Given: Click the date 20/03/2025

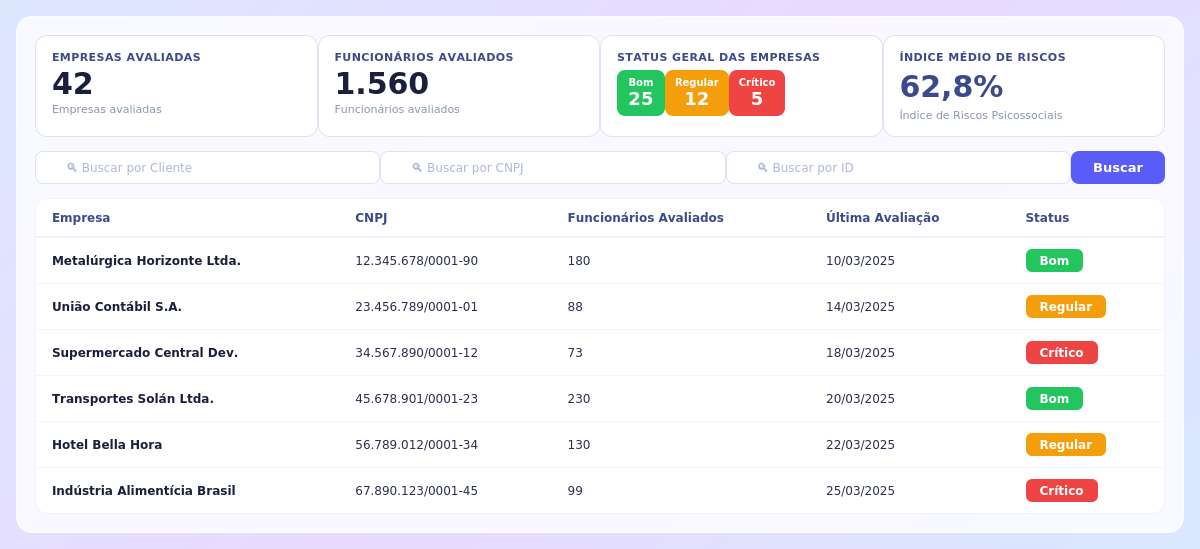Looking at the screenshot, I should [x=860, y=399].
